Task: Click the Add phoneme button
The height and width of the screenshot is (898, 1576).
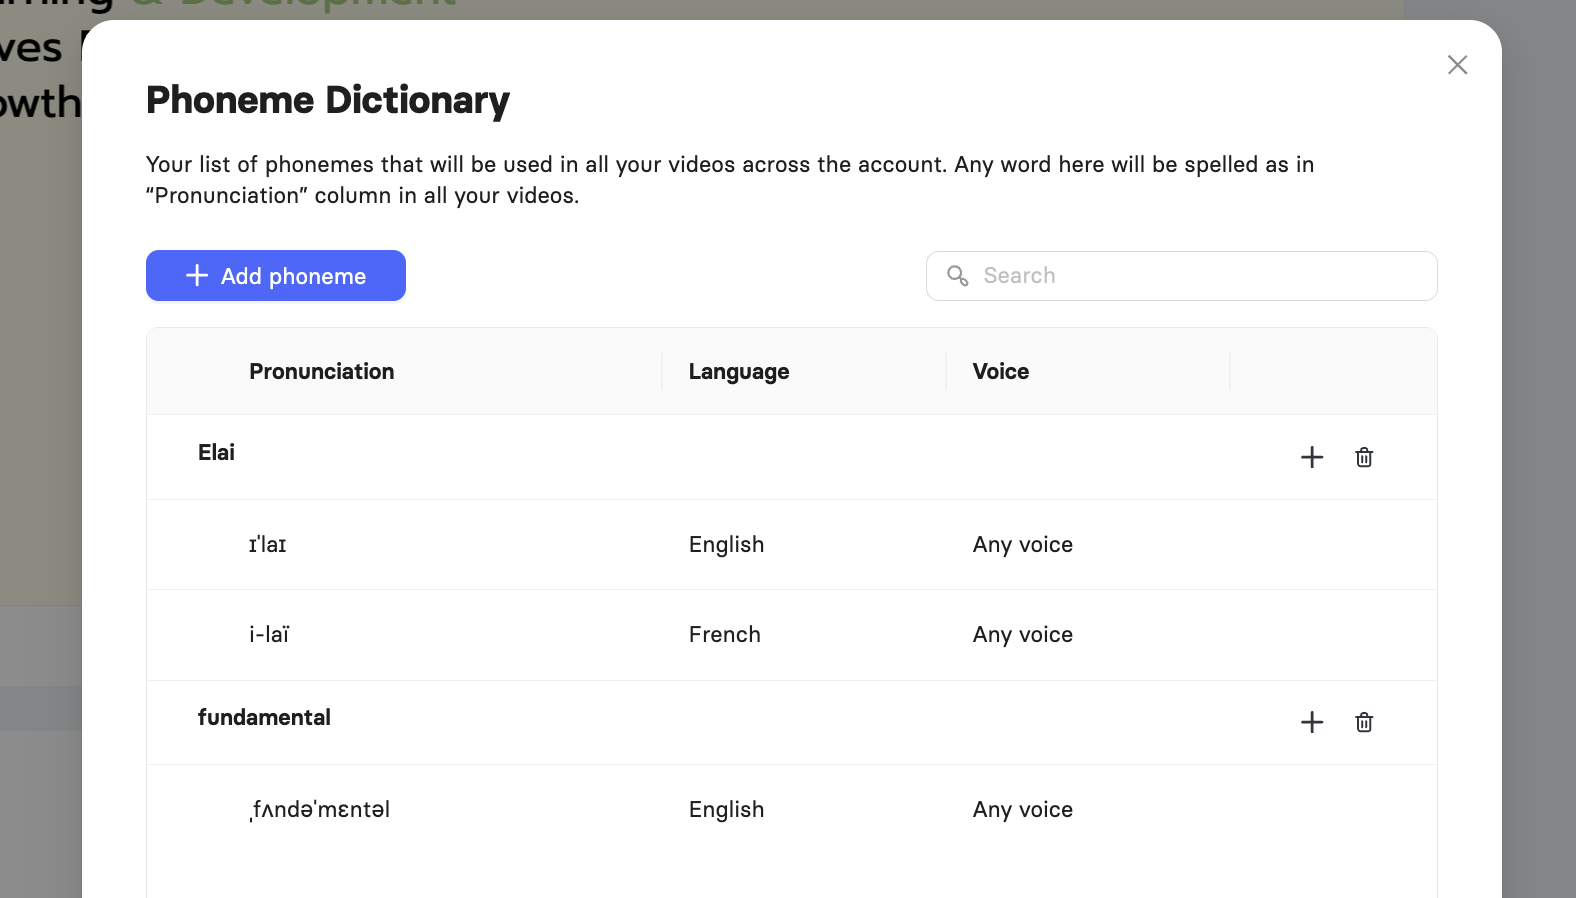Action: [276, 276]
